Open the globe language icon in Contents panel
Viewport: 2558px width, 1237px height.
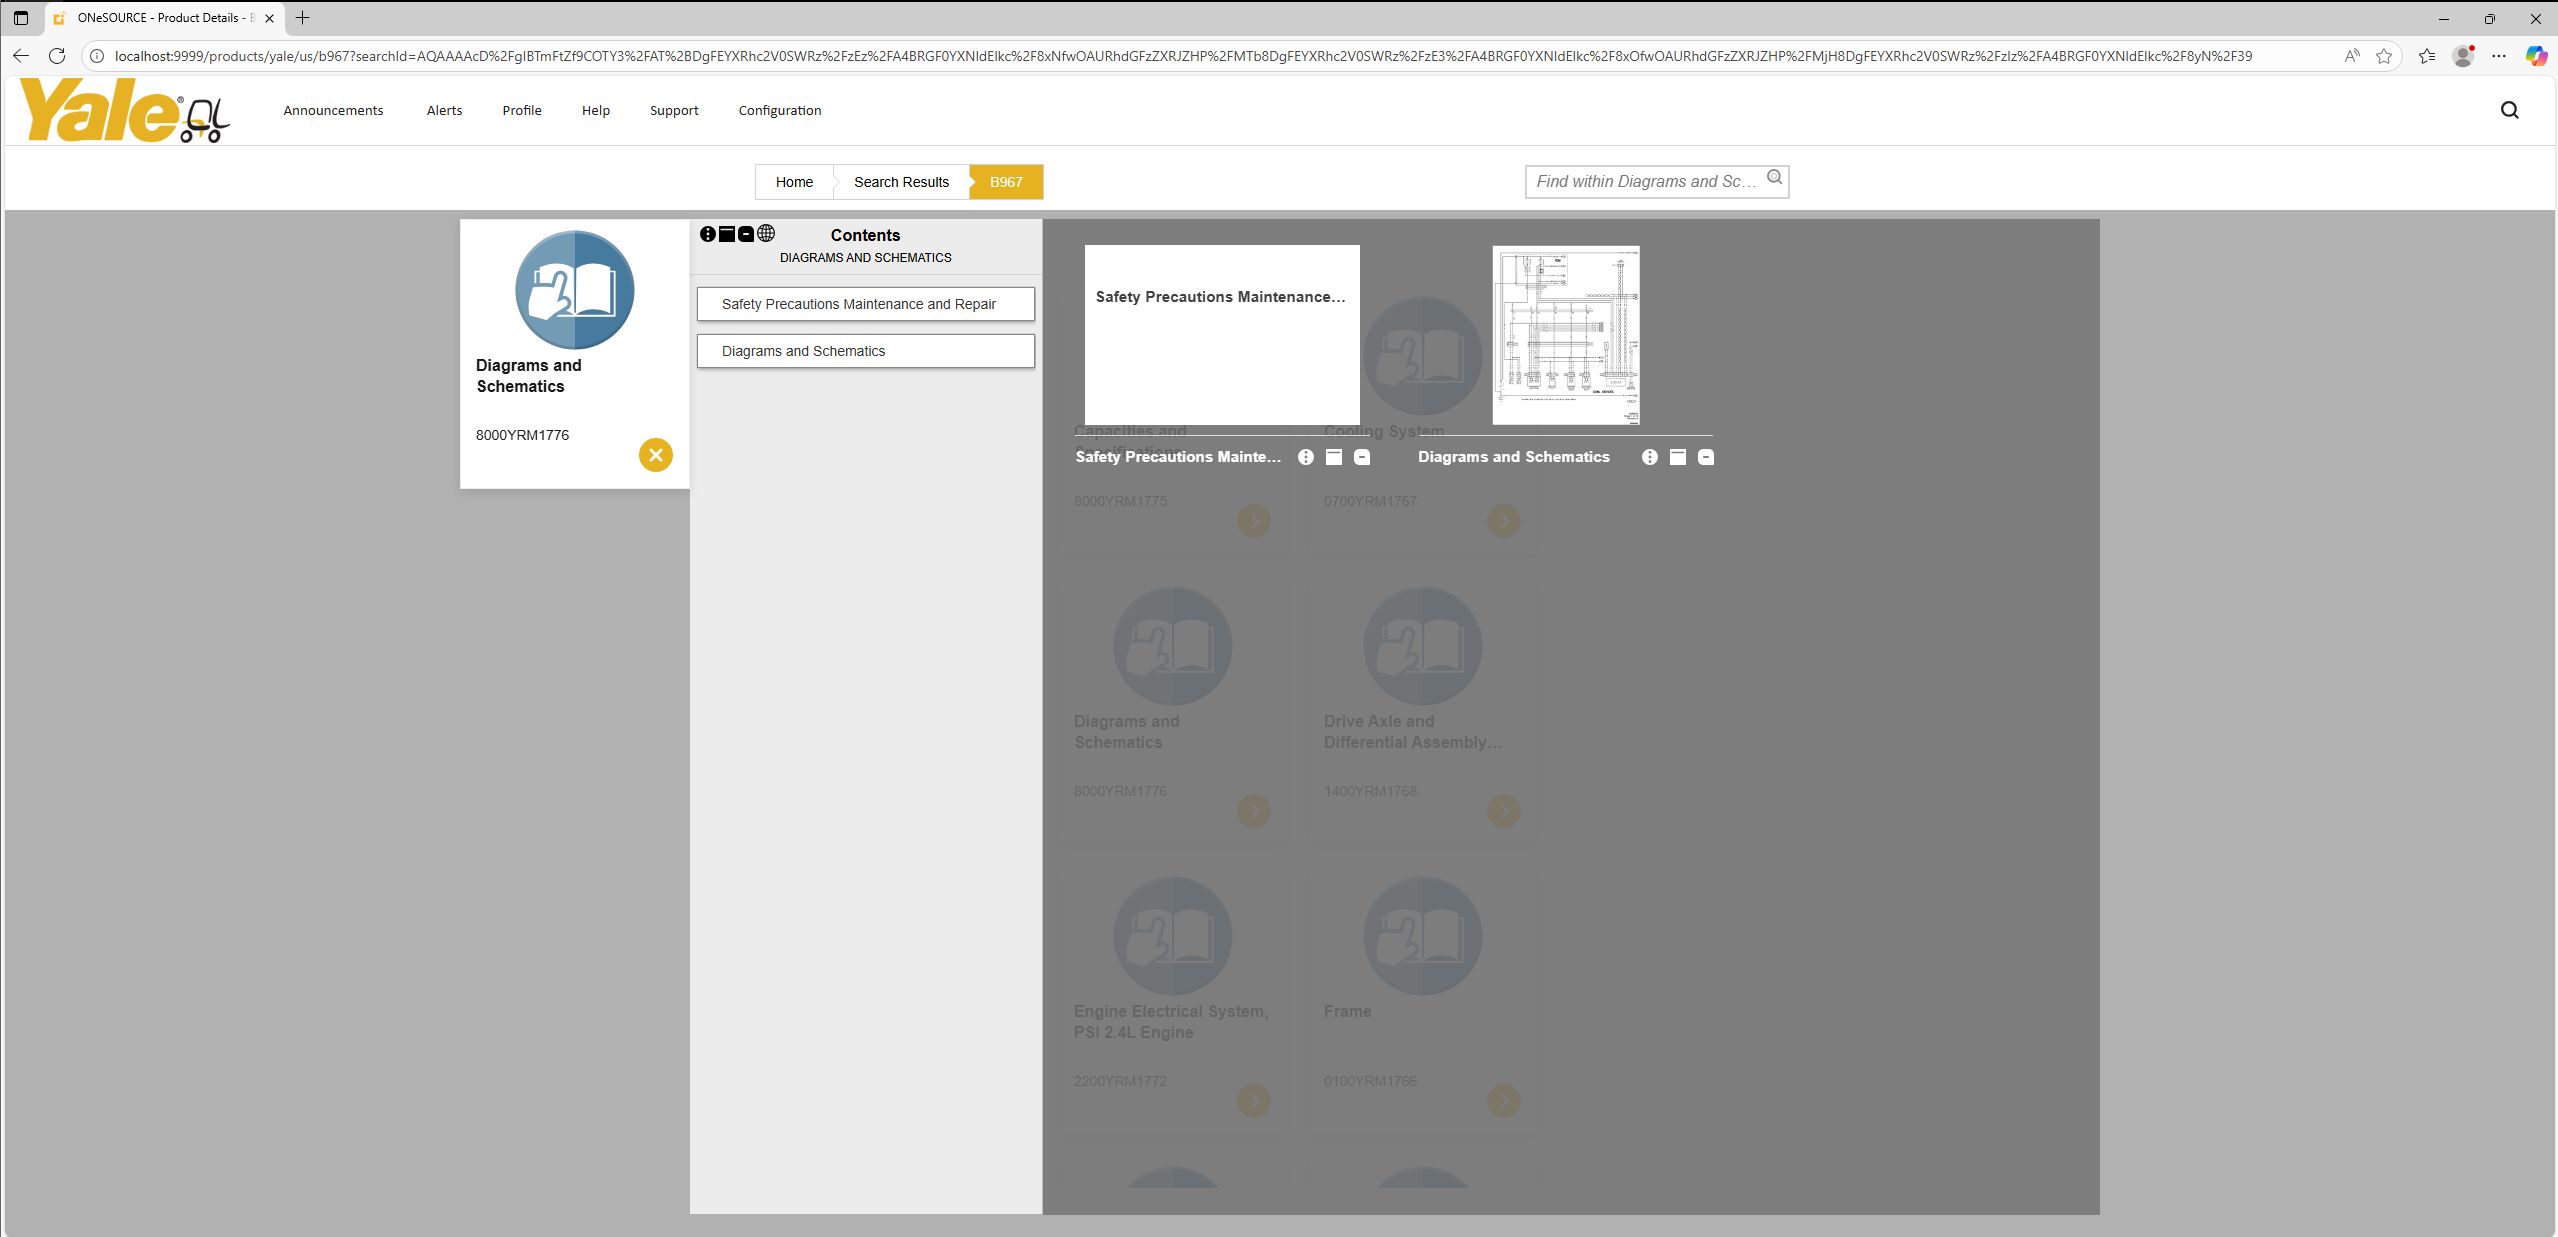pos(765,233)
